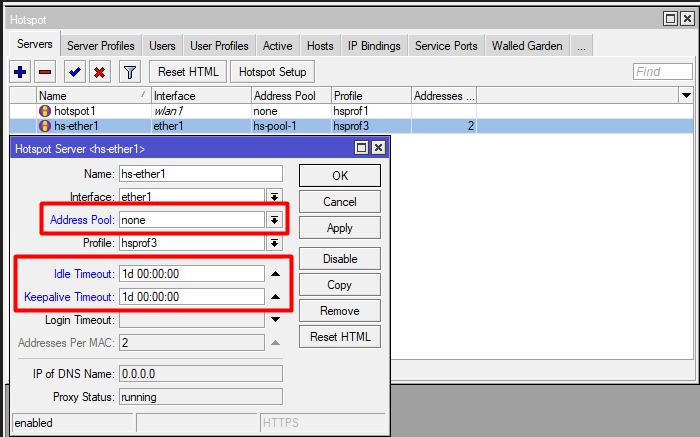
Task: Open the Interface dropdown arrow
Action: pyautogui.click(x=274, y=197)
